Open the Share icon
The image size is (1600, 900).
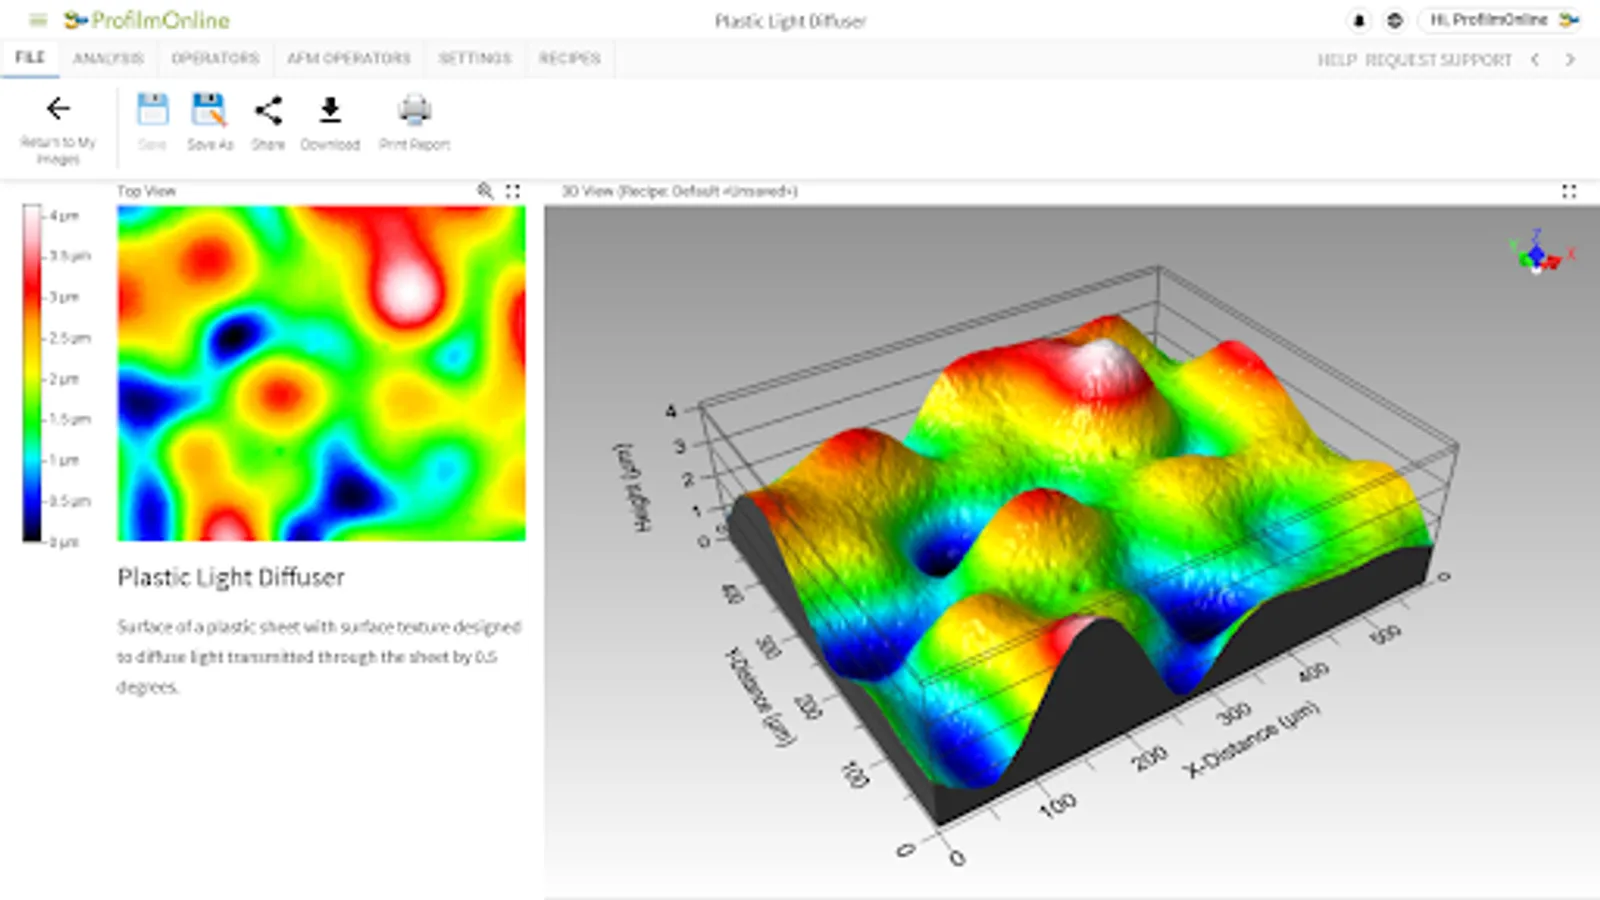click(x=268, y=110)
